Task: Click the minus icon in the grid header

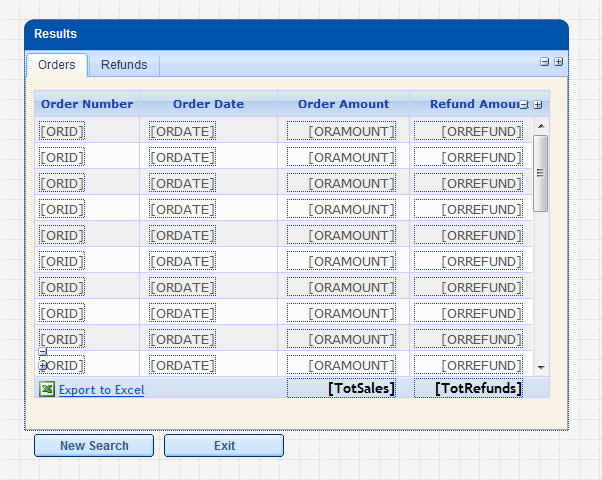Action: pyautogui.click(x=524, y=104)
